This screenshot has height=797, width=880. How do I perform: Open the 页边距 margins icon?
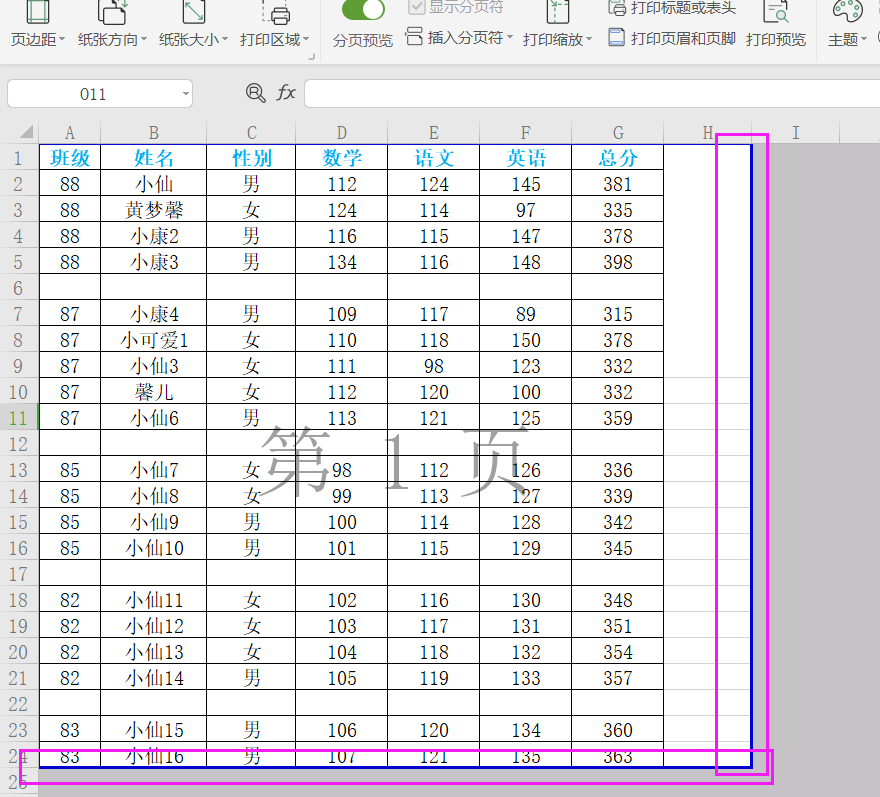point(38,12)
